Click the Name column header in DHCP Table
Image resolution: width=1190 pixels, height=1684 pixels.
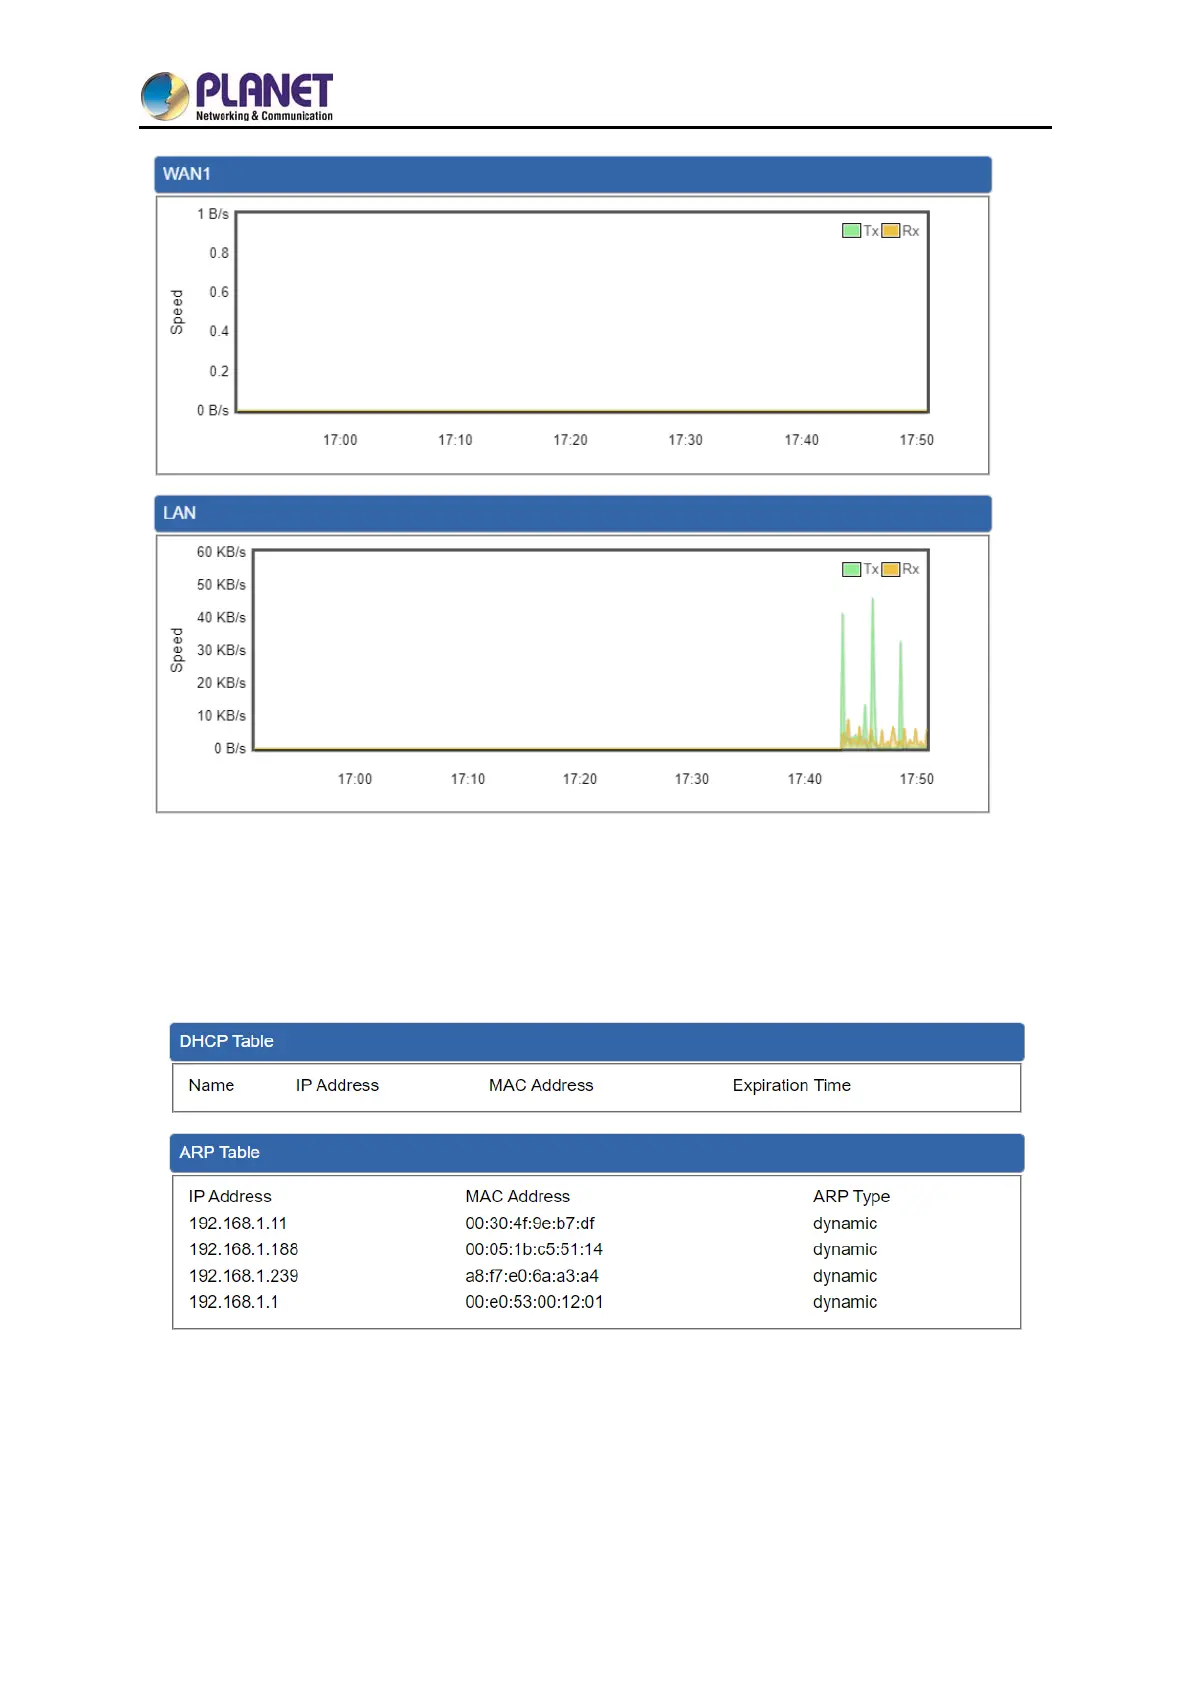pyautogui.click(x=211, y=1086)
